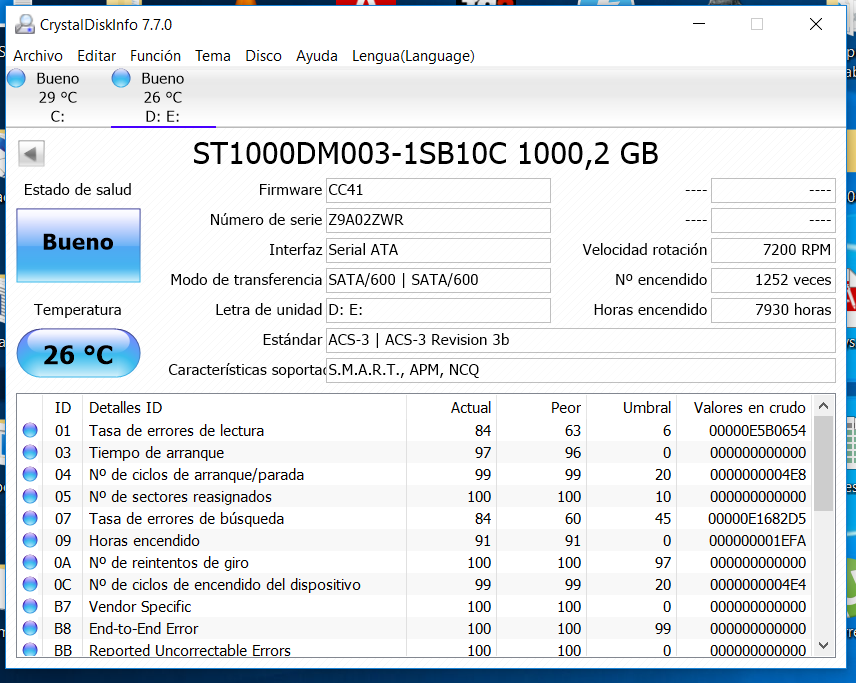Select the C: drive status orb

(16, 79)
